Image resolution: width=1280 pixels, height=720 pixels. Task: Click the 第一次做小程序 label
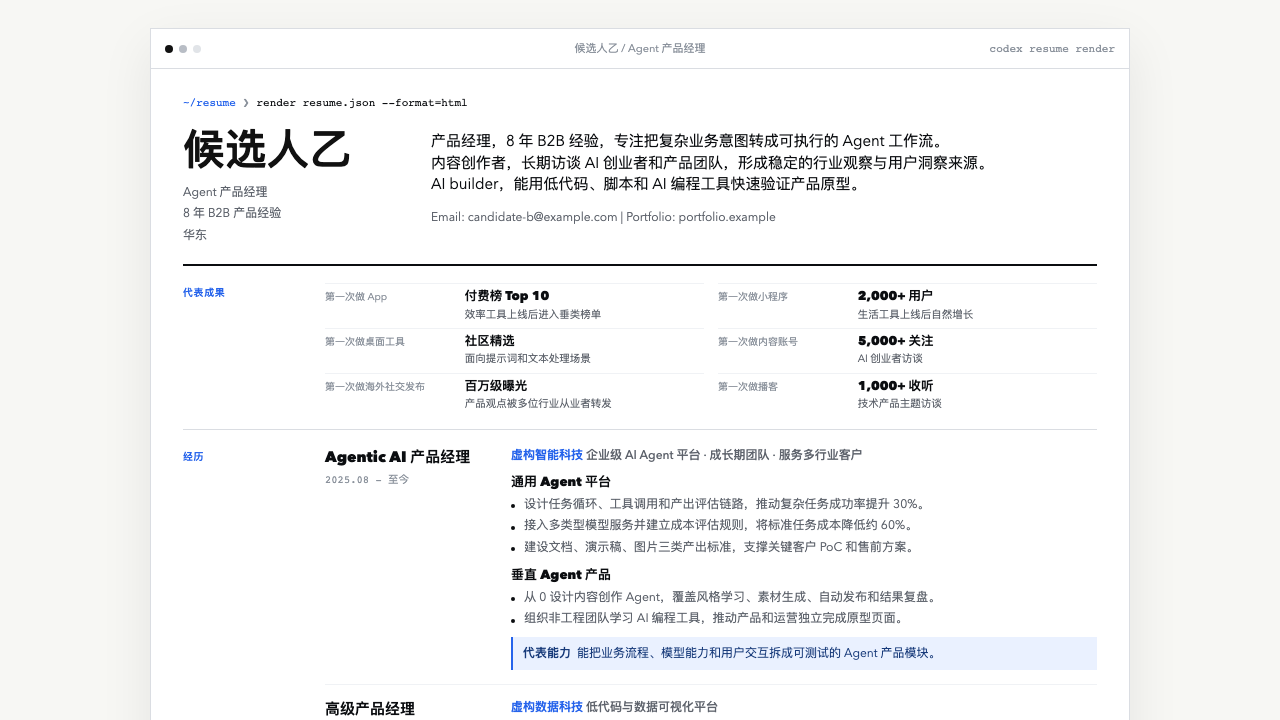click(753, 297)
